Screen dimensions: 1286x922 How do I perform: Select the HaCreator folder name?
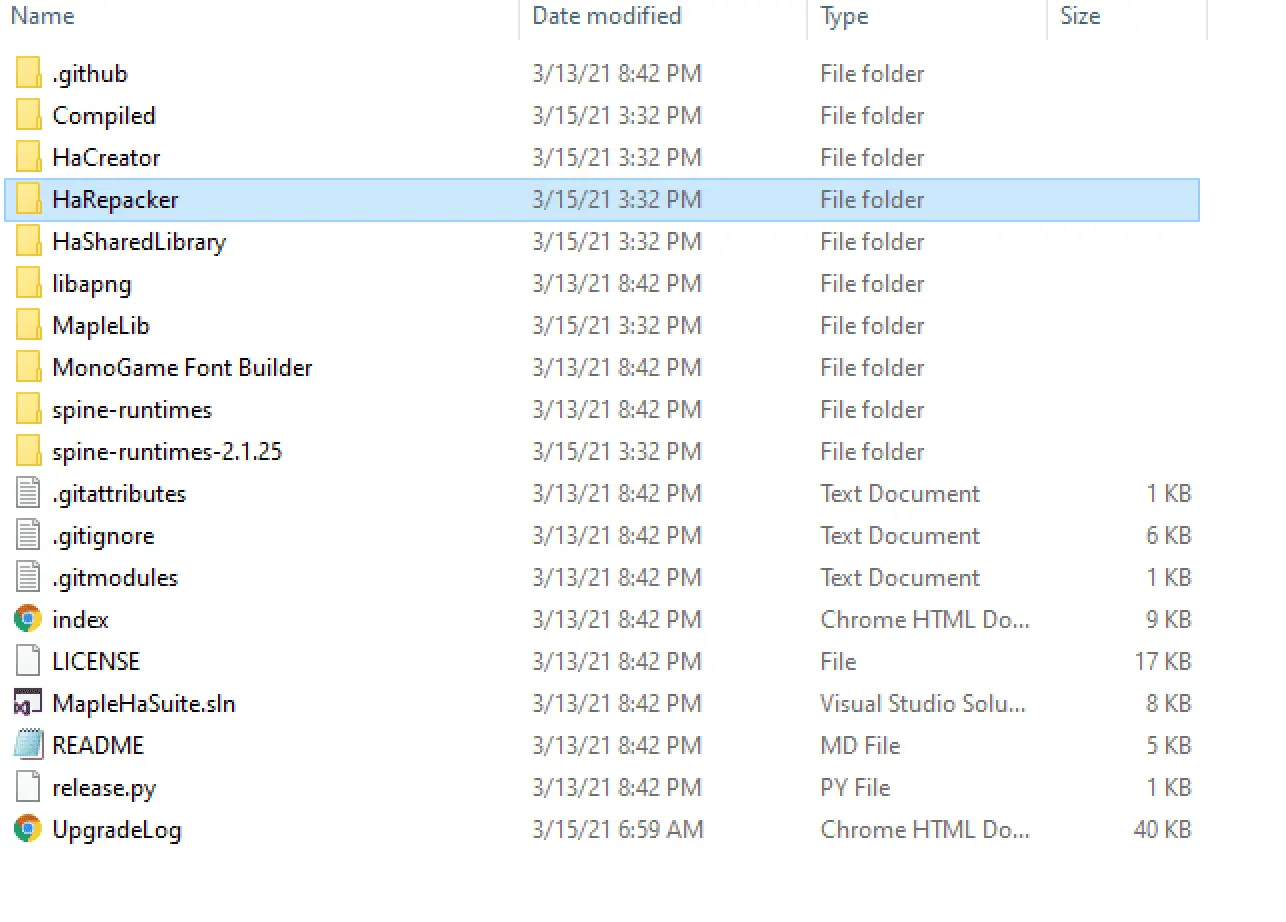coord(106,158)
